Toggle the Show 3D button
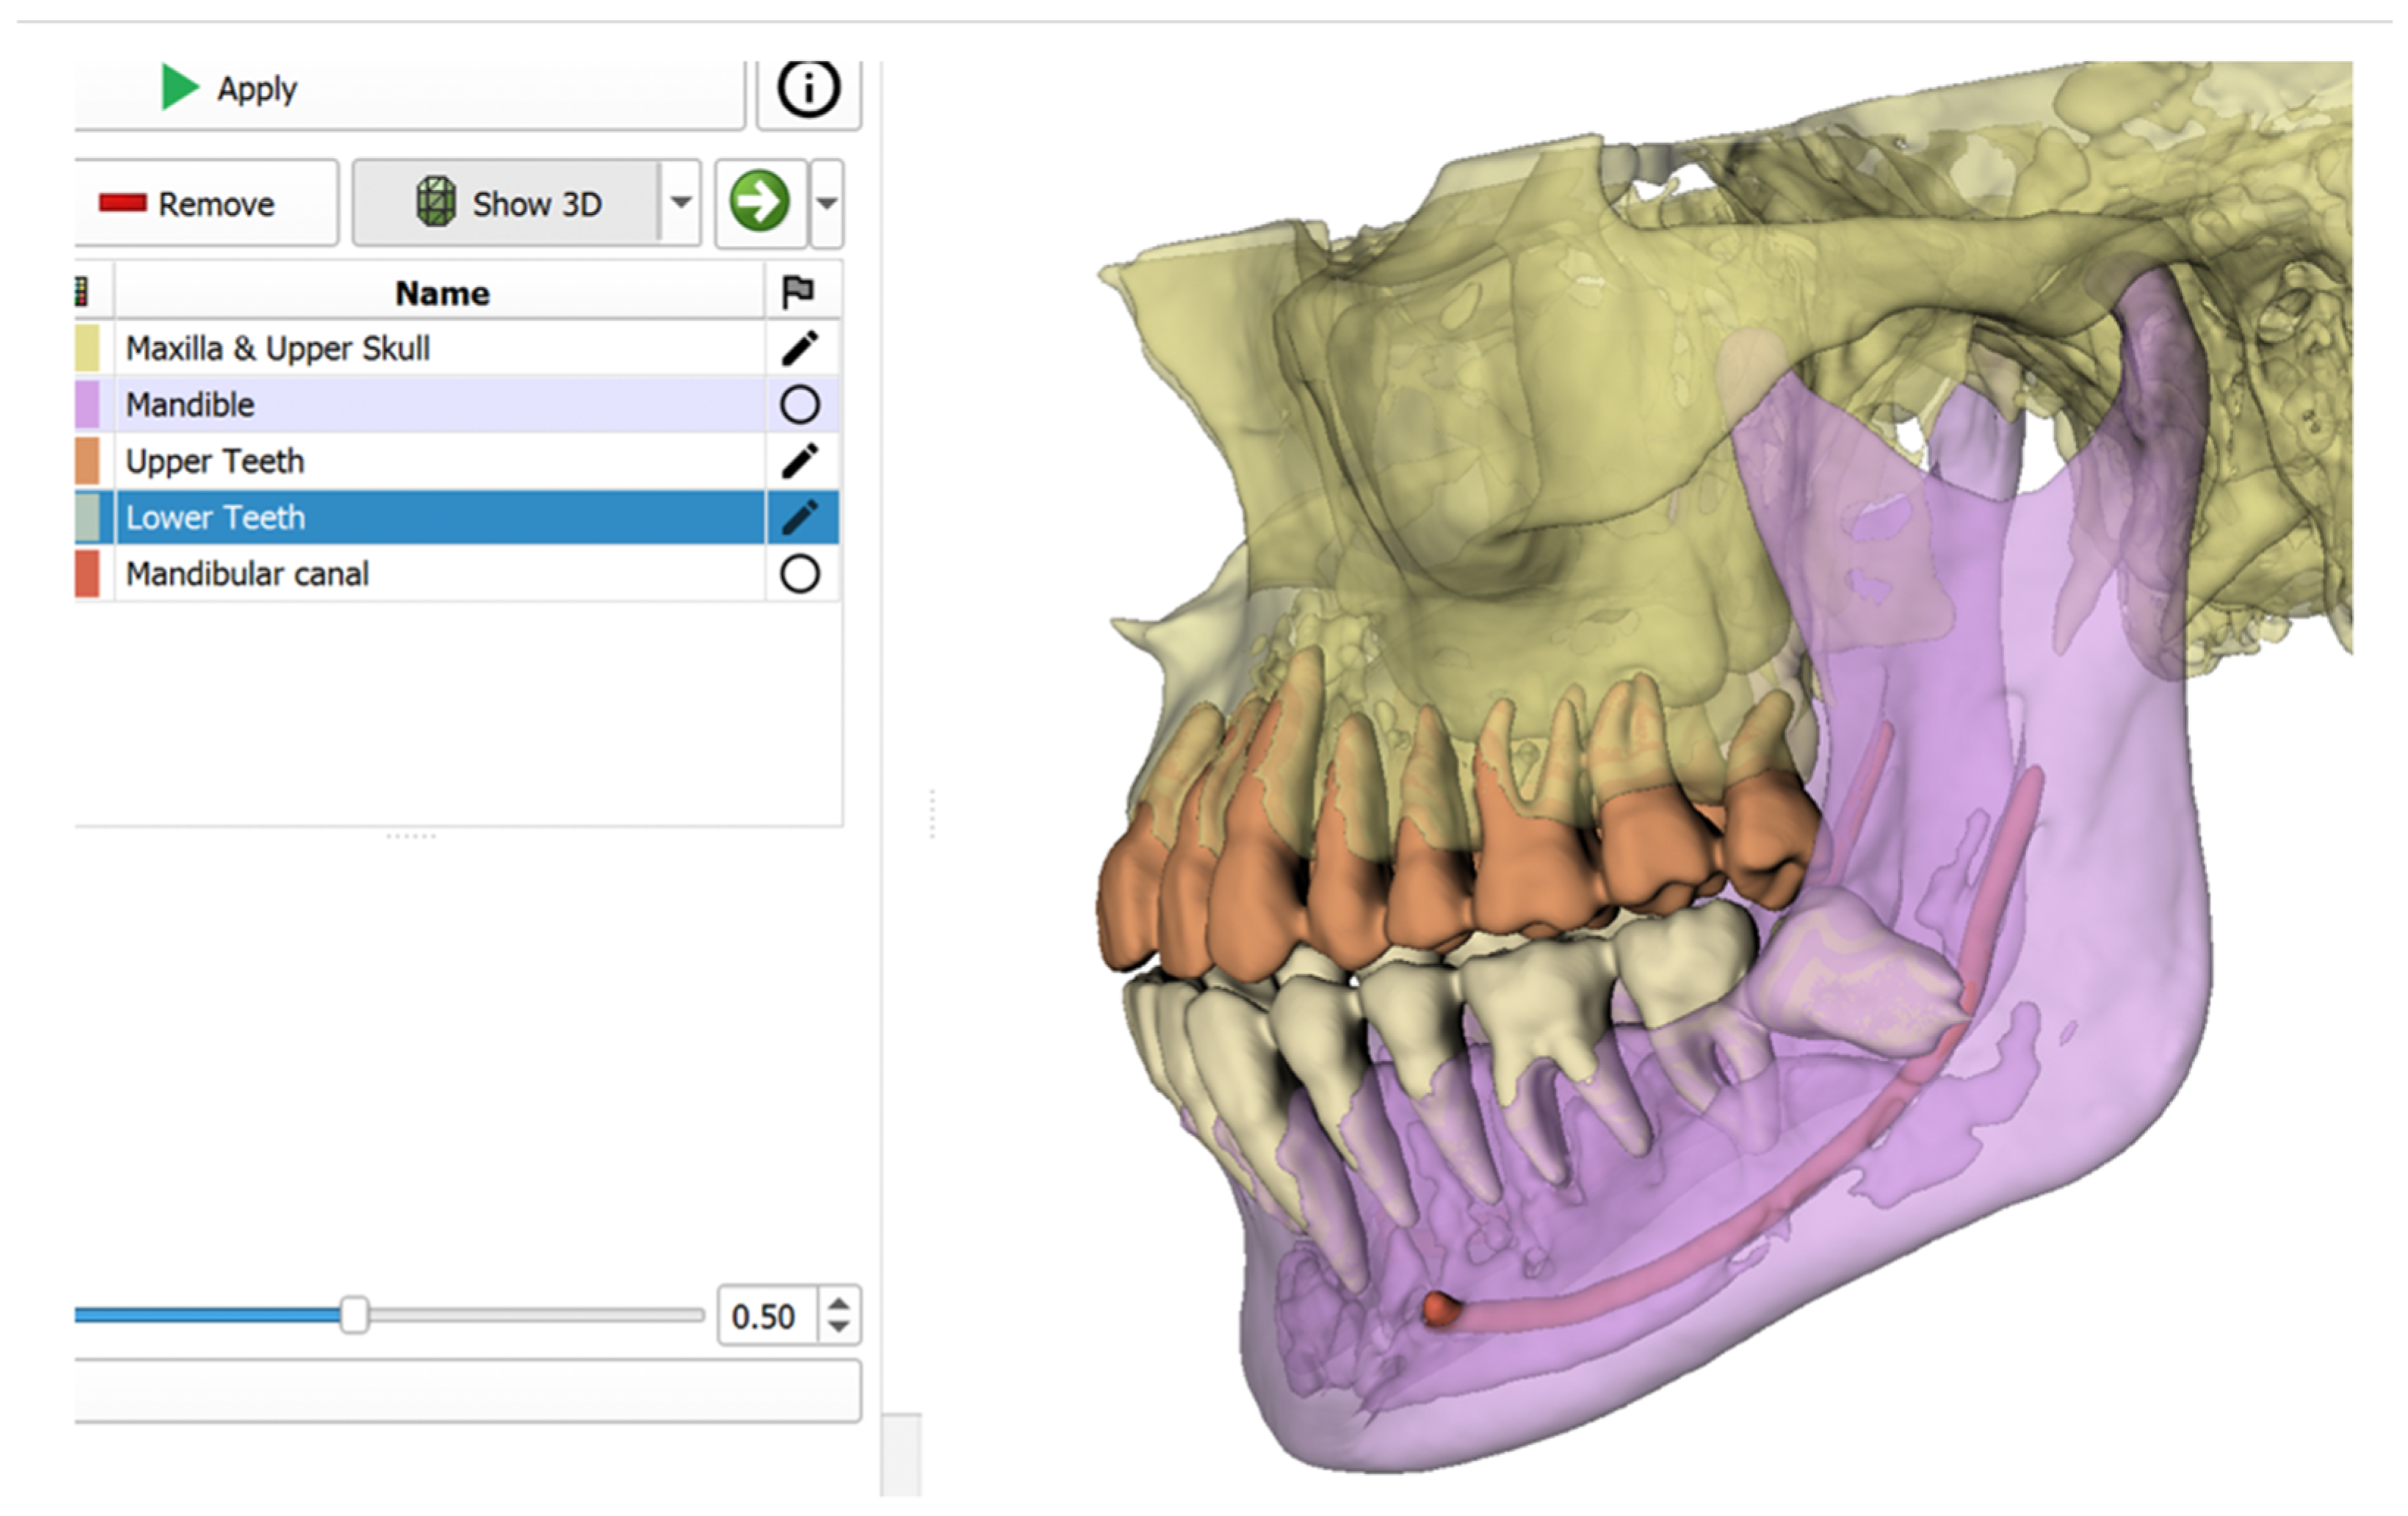Viewport: 2408px width, 1516px height. [x=508, y=203]
